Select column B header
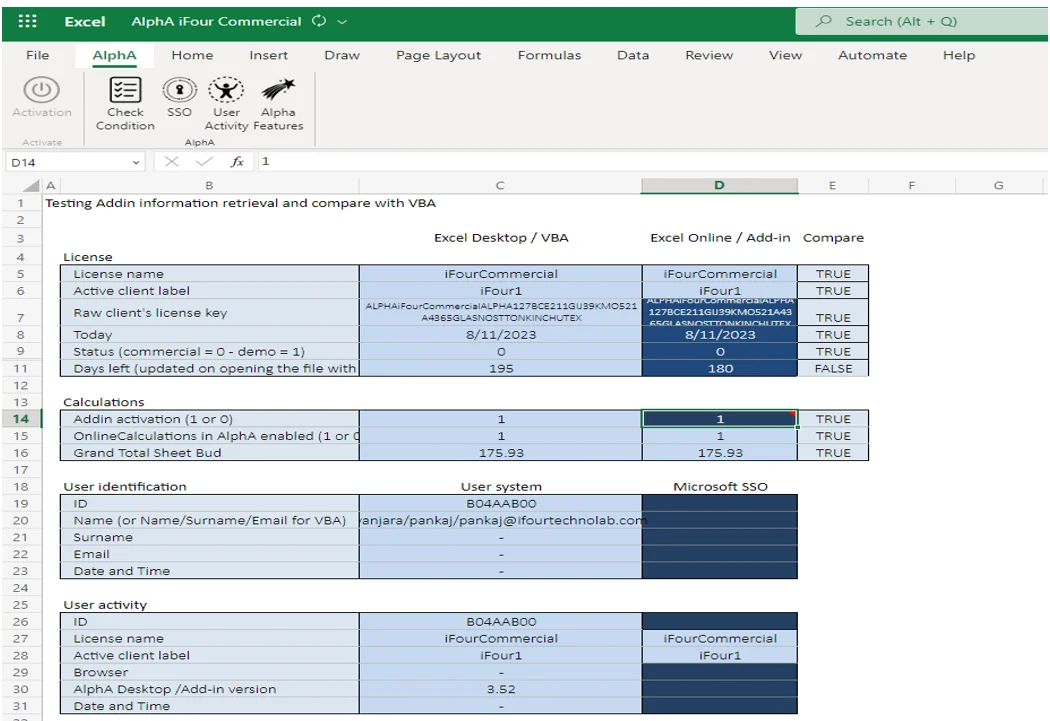Screen dimensions: 1050x721 click(209, 185)
